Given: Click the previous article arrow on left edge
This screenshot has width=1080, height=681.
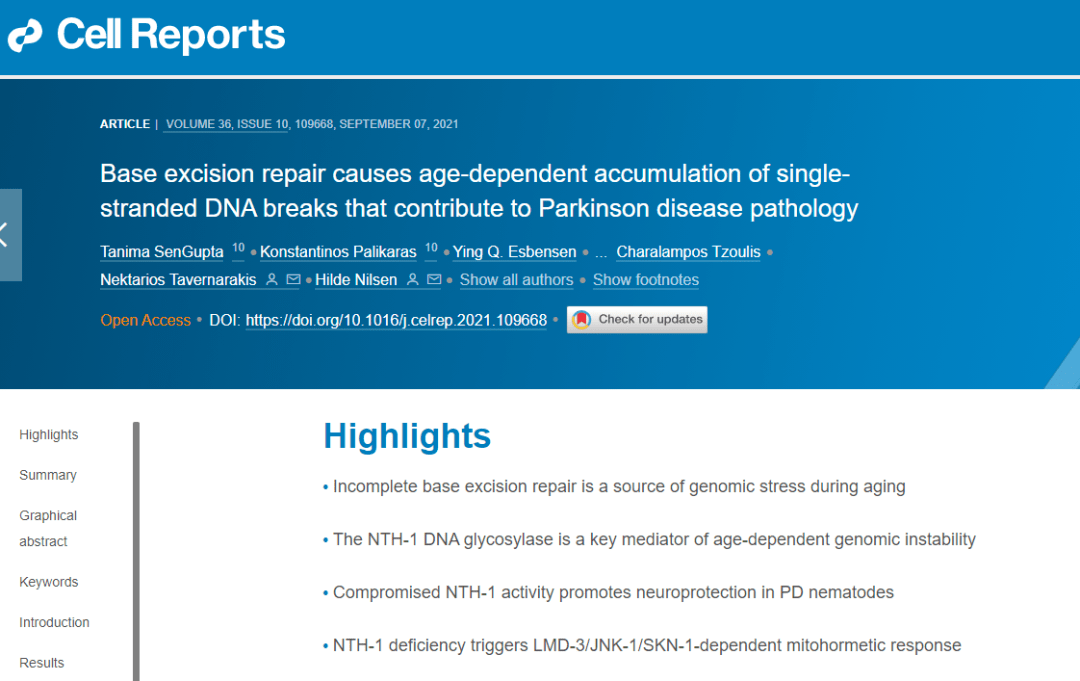Looking at the screenshot, I should (8, 235).
